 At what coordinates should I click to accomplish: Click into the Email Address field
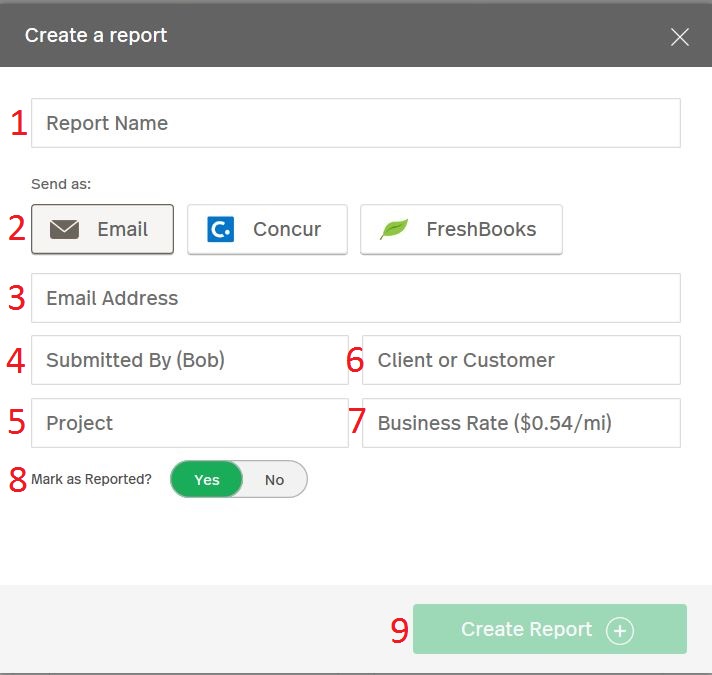point(356,298)
